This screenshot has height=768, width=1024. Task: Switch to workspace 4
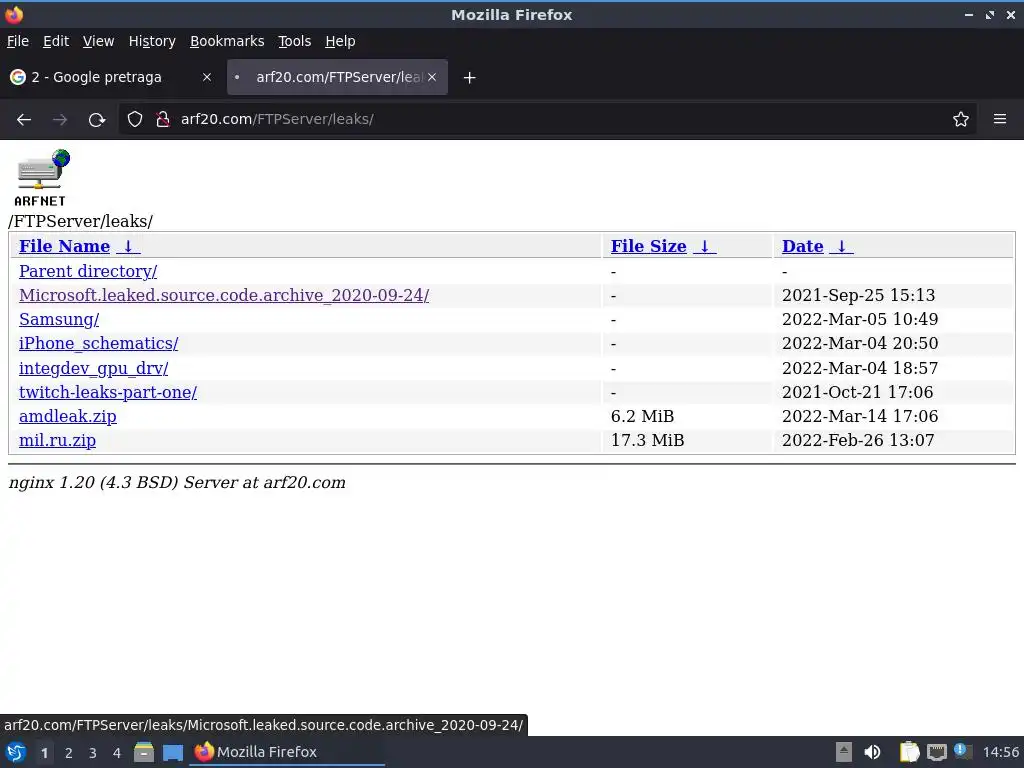point(117,753)
